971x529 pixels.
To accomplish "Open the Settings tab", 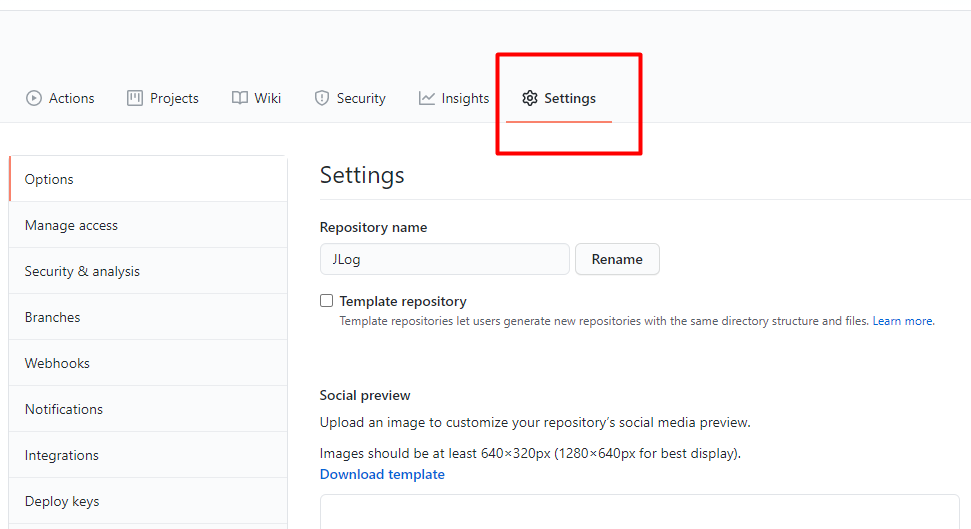I will coord(559,98).
